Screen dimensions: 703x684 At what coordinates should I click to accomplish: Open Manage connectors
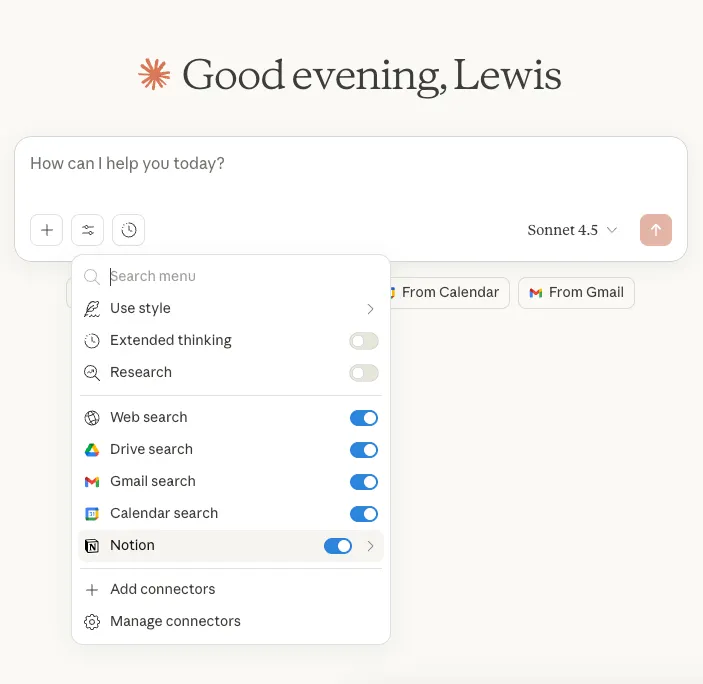point(231,622)
